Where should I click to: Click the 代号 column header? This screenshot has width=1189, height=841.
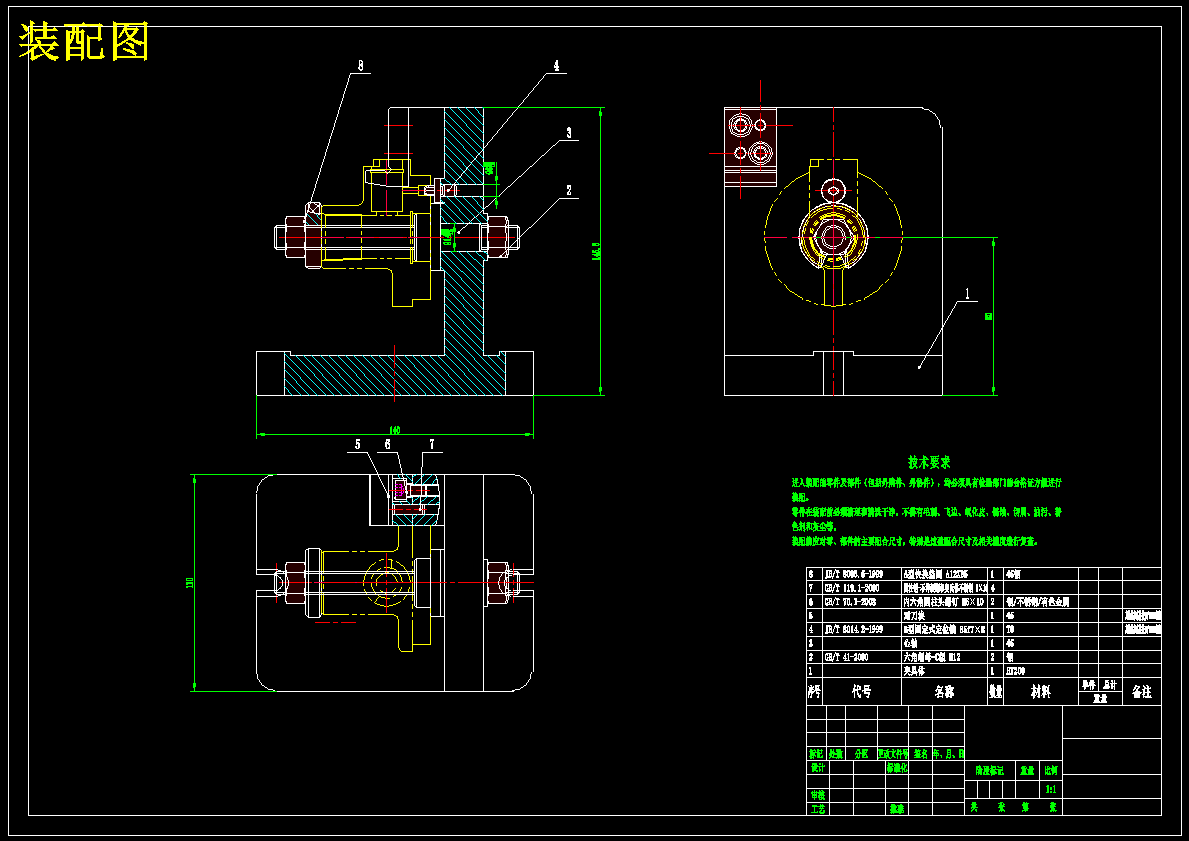pyautogui.click(x=861, y=692)
